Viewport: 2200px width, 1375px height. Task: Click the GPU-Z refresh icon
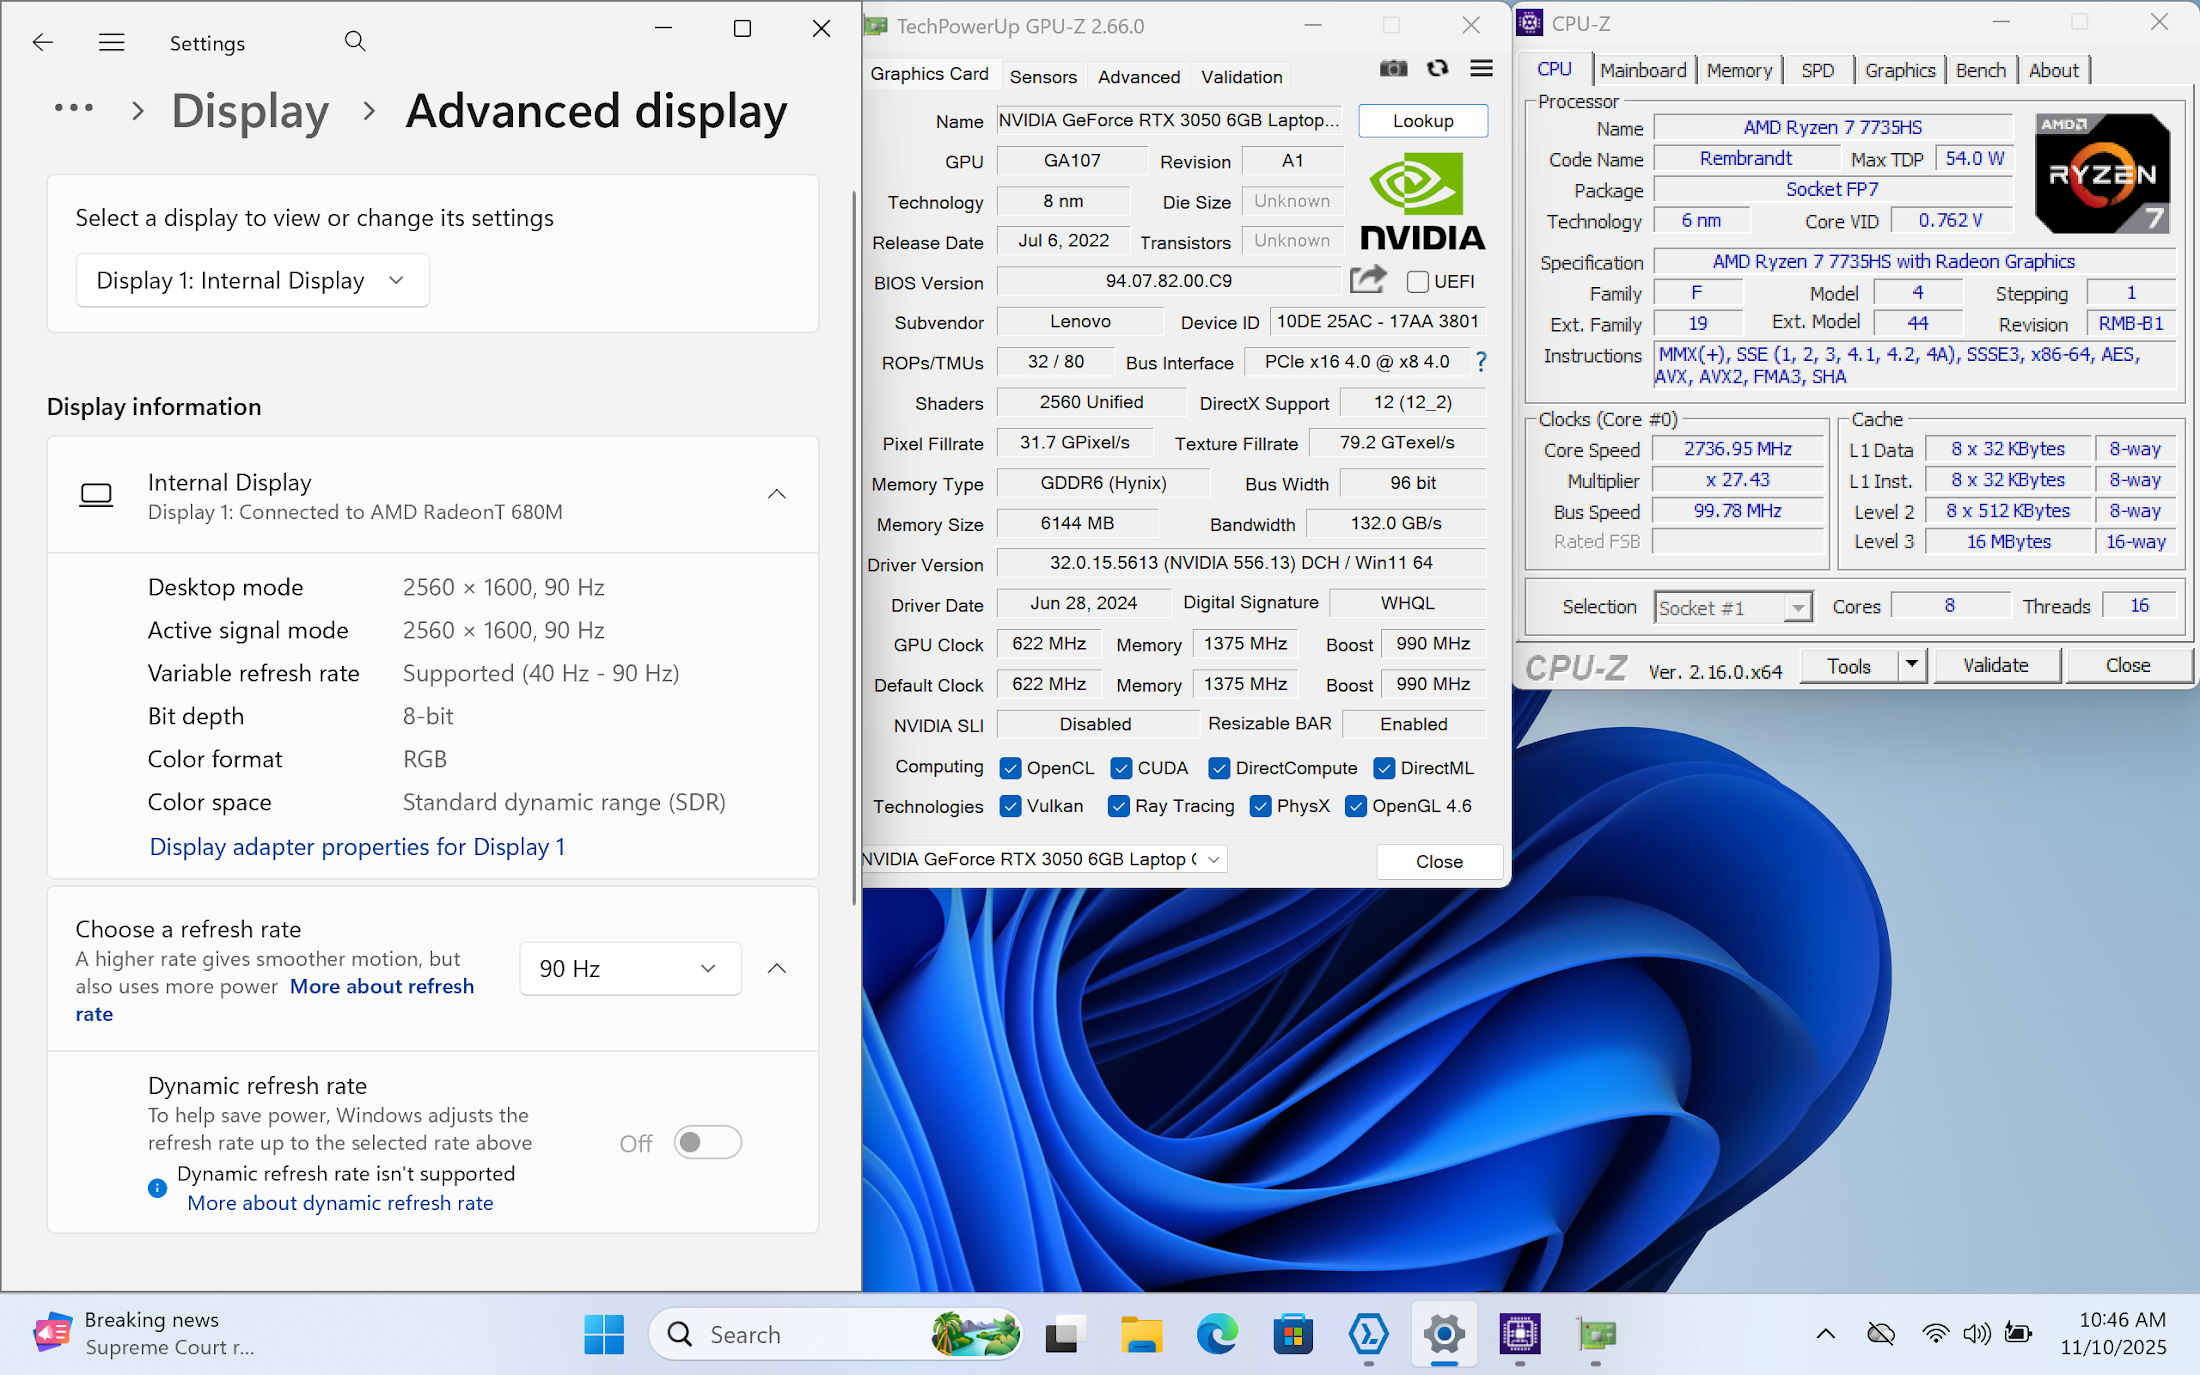click(1437, 68)
